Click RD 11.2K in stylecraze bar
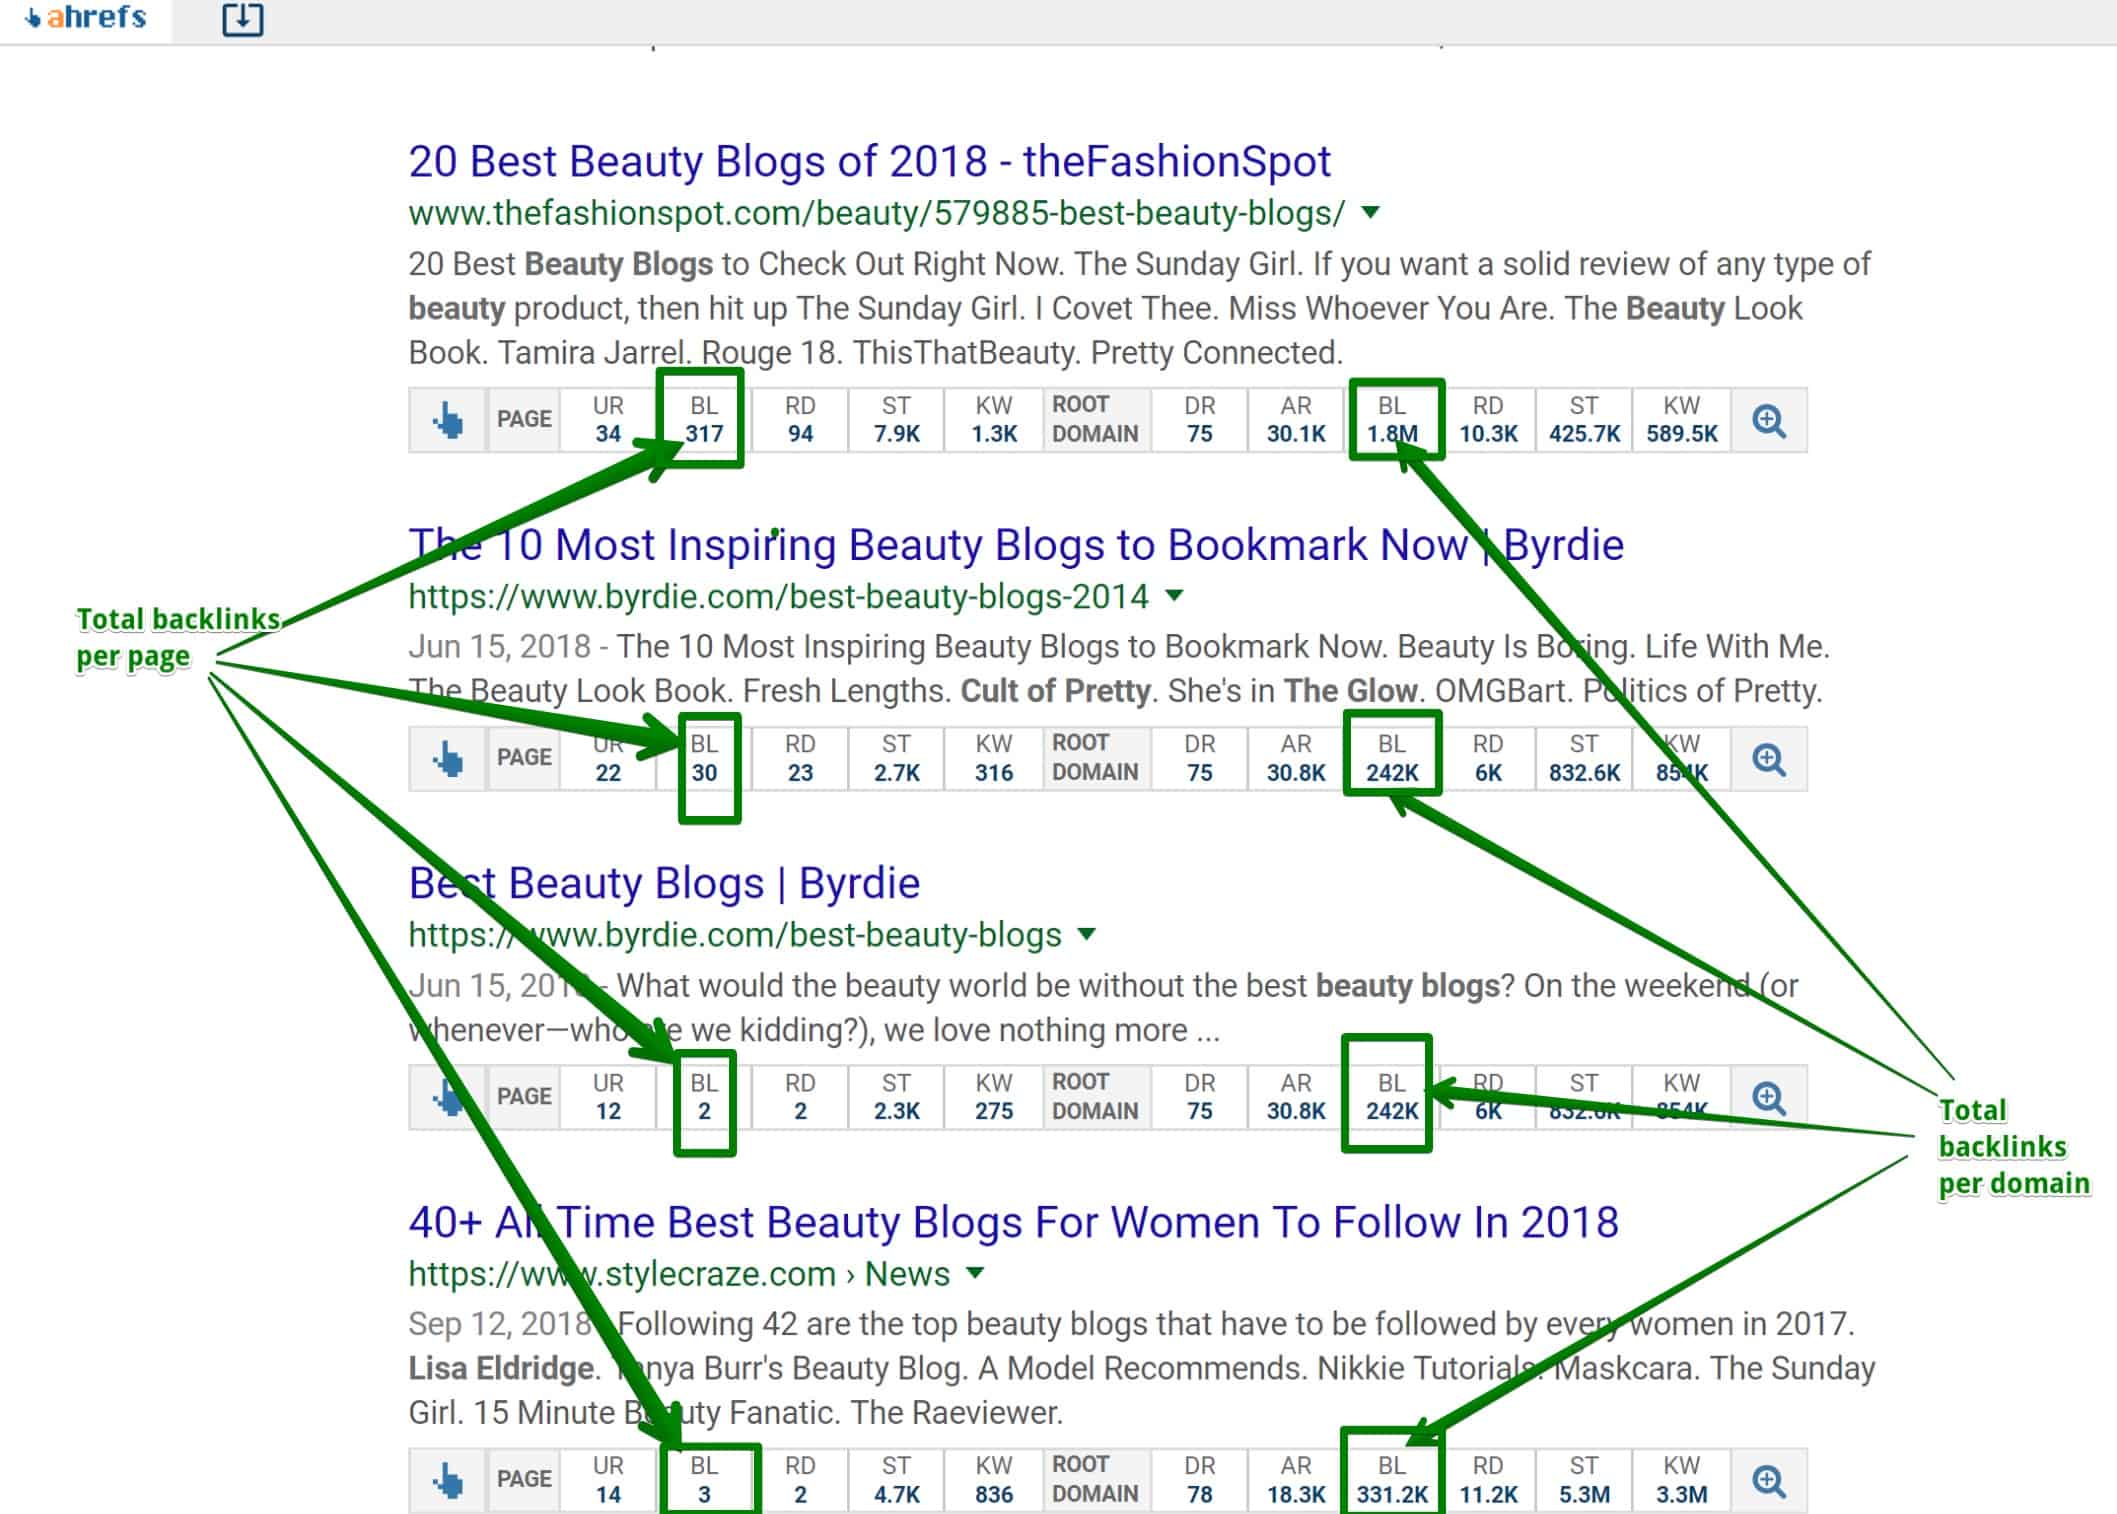This screenshot has height=1514, width=2117. pos(1488,1480)
